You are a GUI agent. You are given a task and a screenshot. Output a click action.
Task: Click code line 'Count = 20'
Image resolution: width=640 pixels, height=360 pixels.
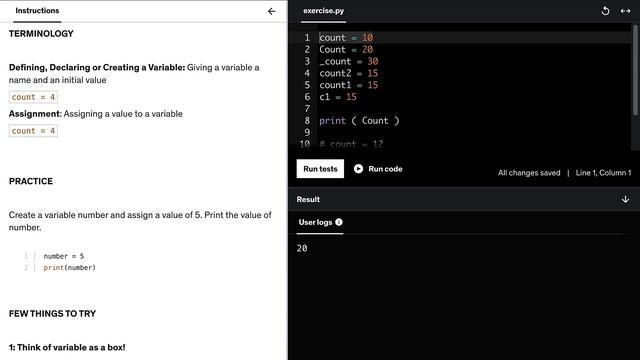(346, 49)
